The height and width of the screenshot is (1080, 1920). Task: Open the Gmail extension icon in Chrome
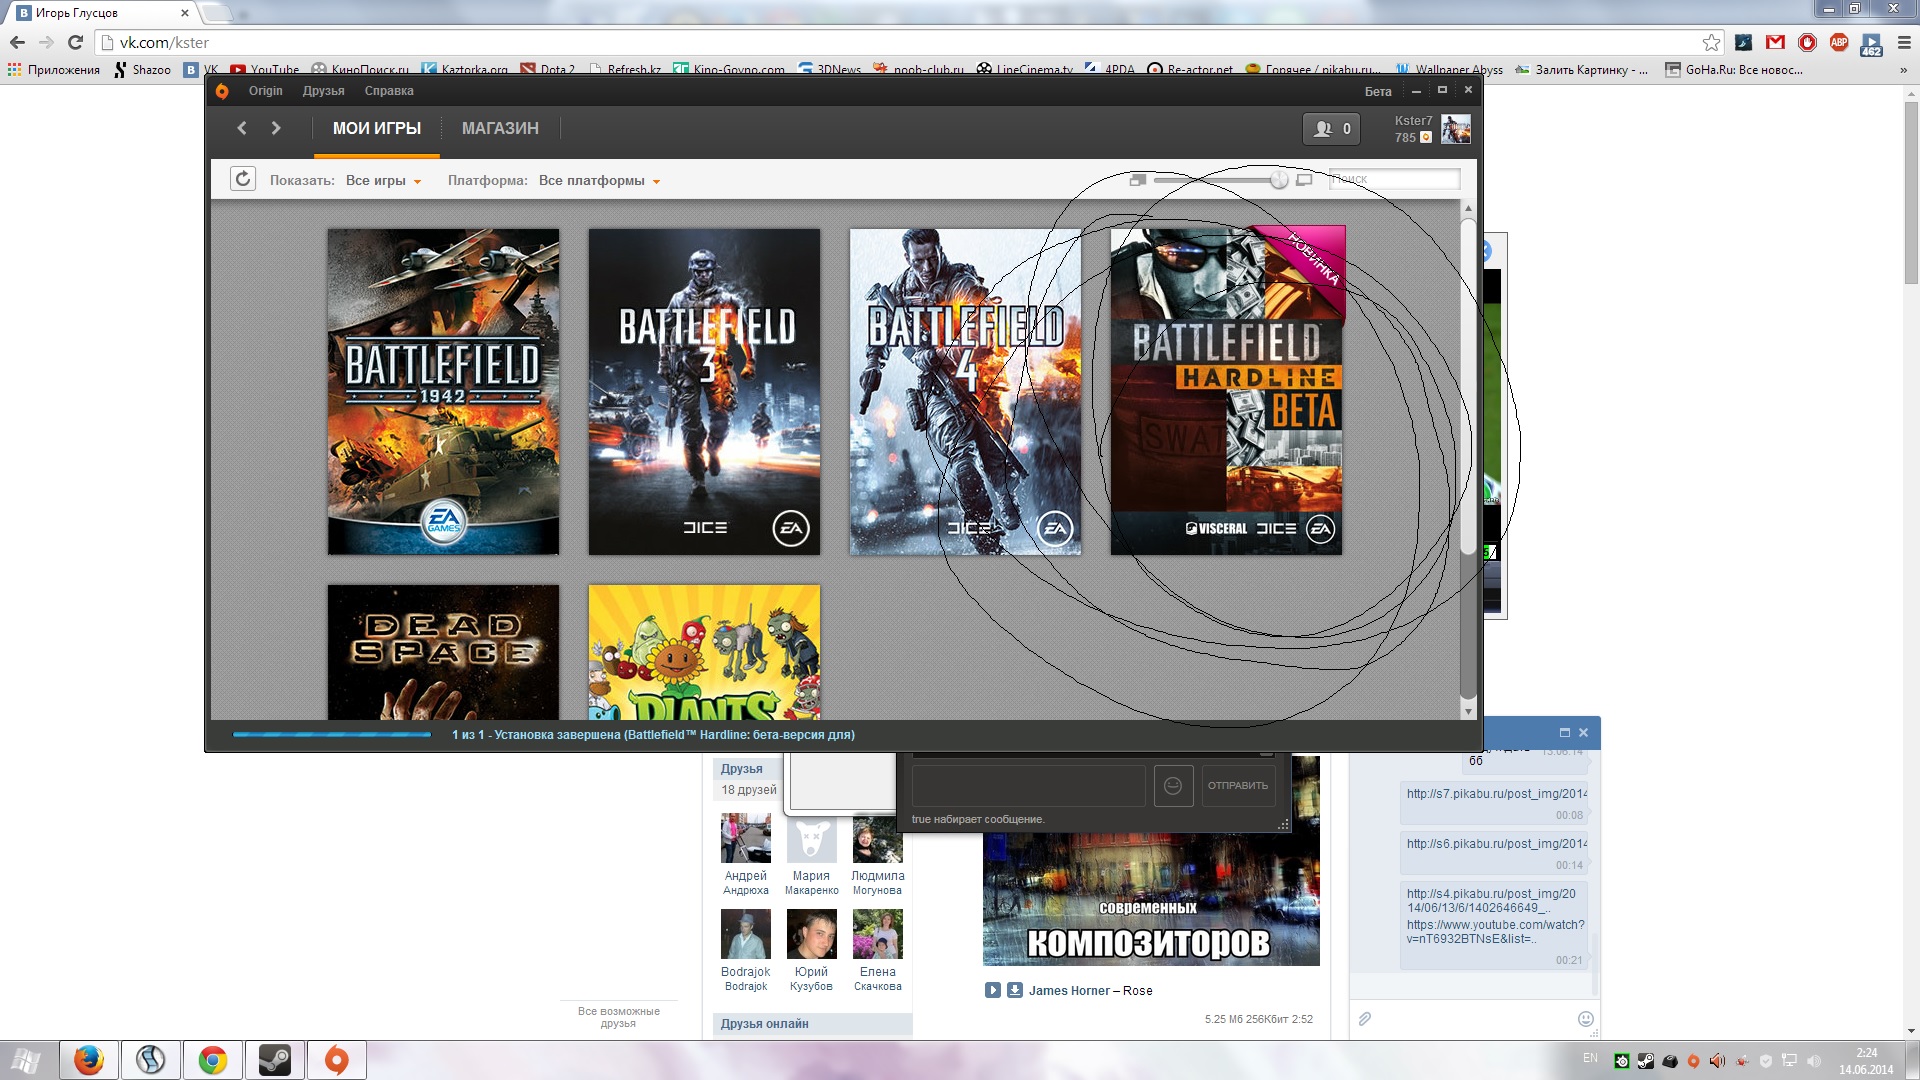click(1775, 42)
